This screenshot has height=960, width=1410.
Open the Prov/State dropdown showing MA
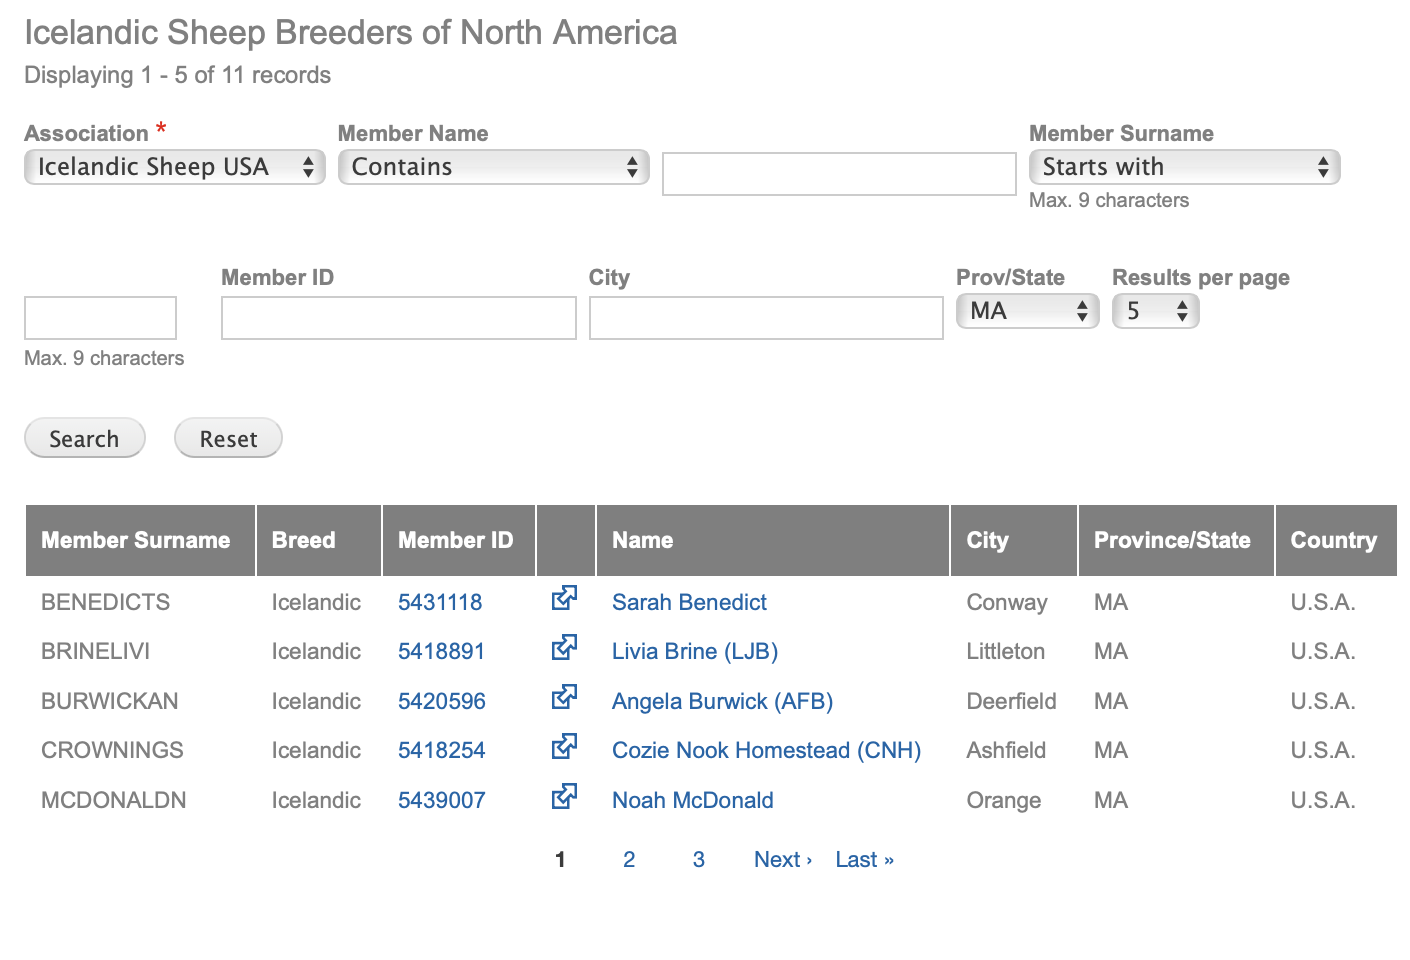click(1027, 311)
